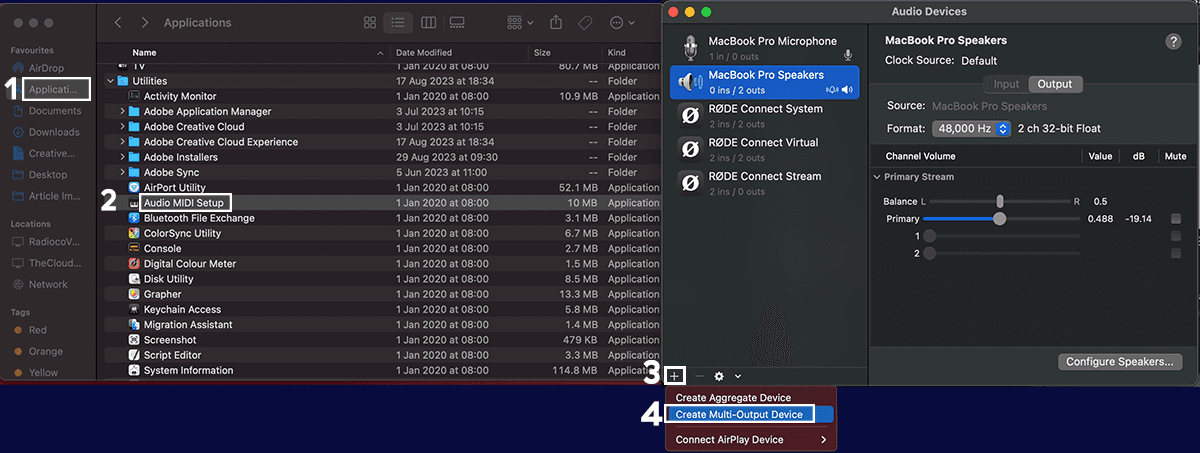Screen dimensions: 1200x453
Task: Switch Finder to icon grid view
Action: [x=370, y=22]
